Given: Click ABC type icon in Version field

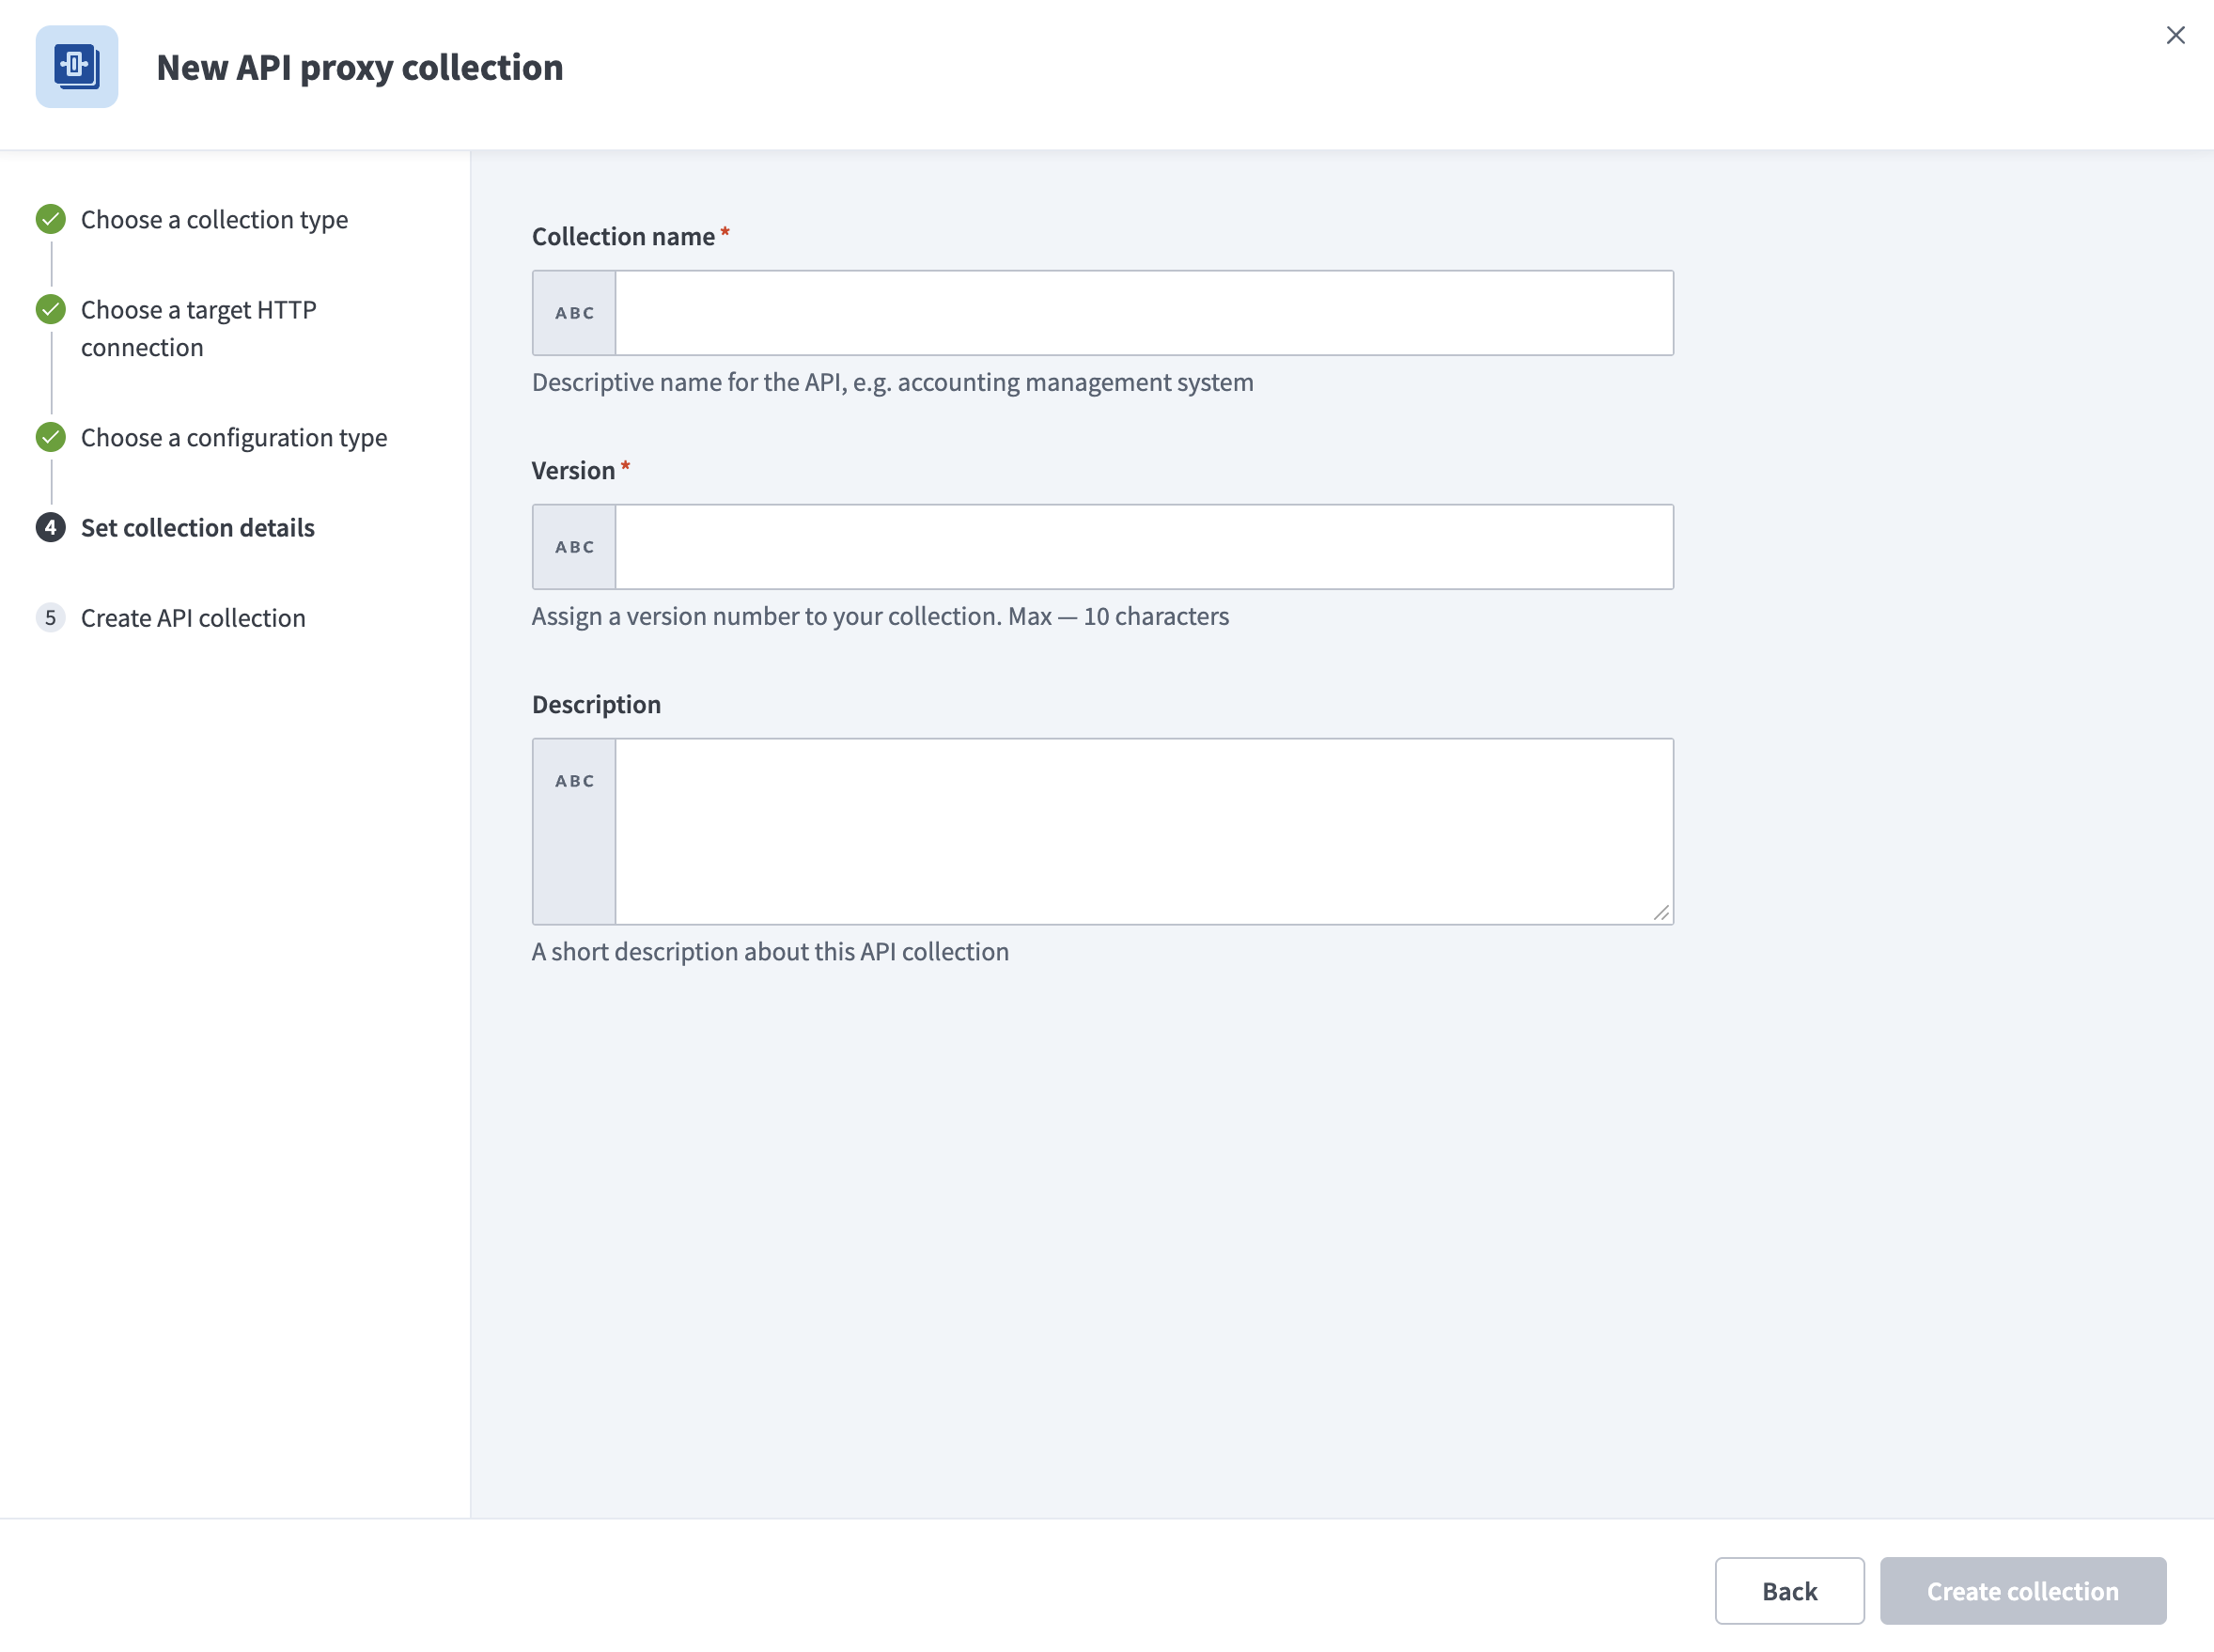Looking at the screenshot, I should (575, 547).
